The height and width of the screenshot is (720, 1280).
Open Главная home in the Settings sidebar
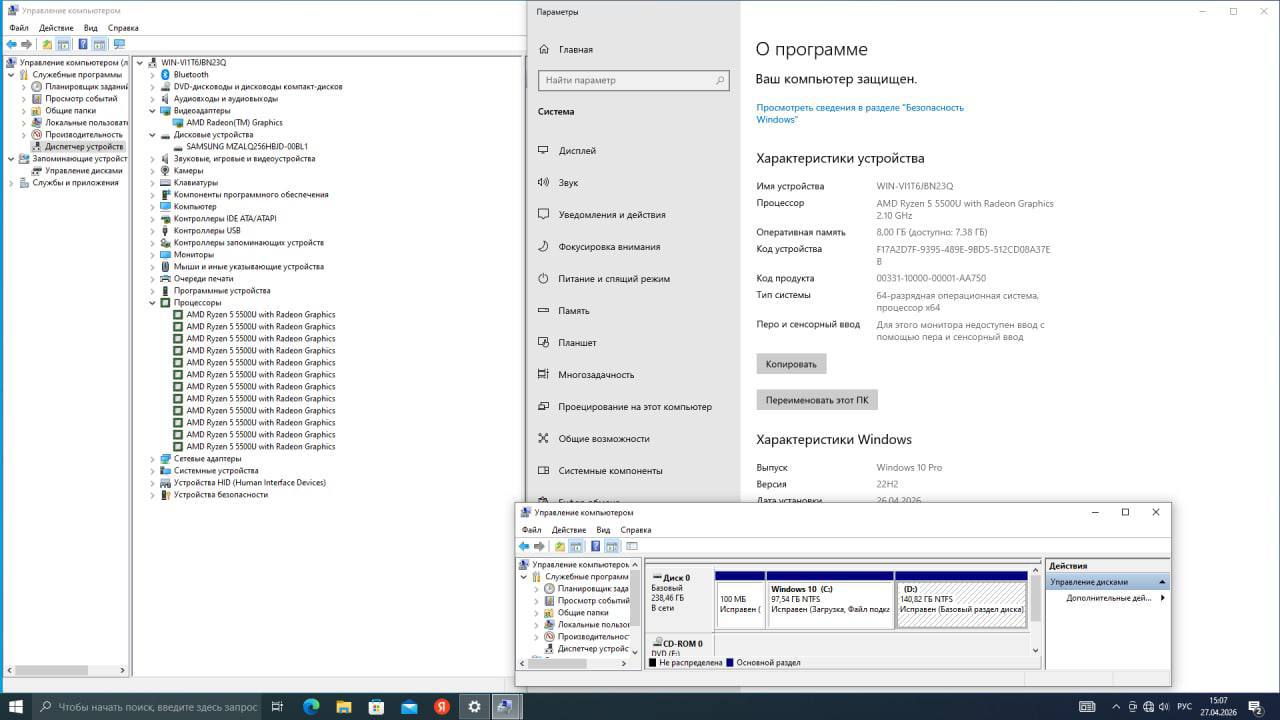click(566, 49)
